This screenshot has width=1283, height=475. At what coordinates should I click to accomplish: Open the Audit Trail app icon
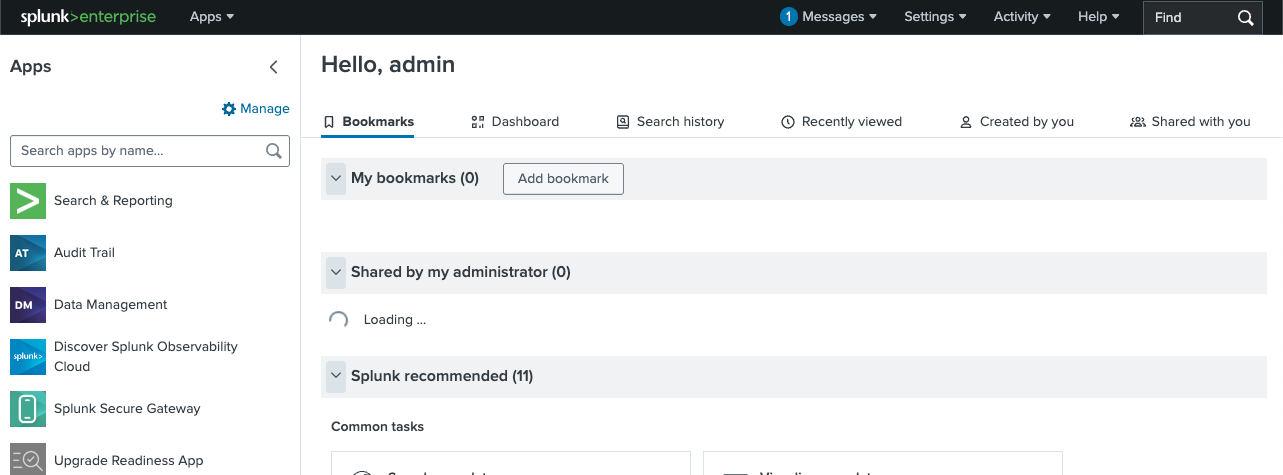28,253
